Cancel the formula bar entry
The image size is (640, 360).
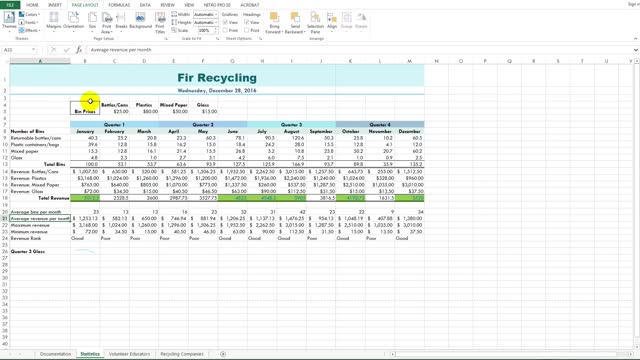click(53, 50)
